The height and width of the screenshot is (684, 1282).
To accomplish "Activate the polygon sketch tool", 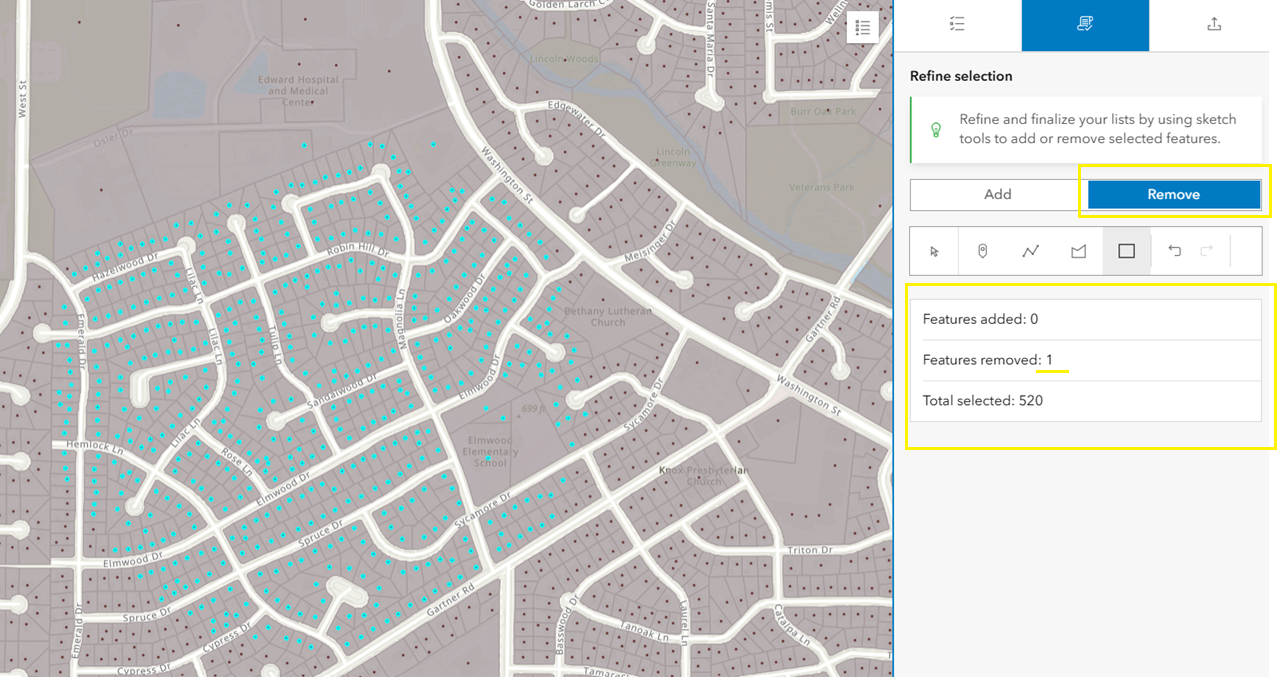I will [1078, 251].
